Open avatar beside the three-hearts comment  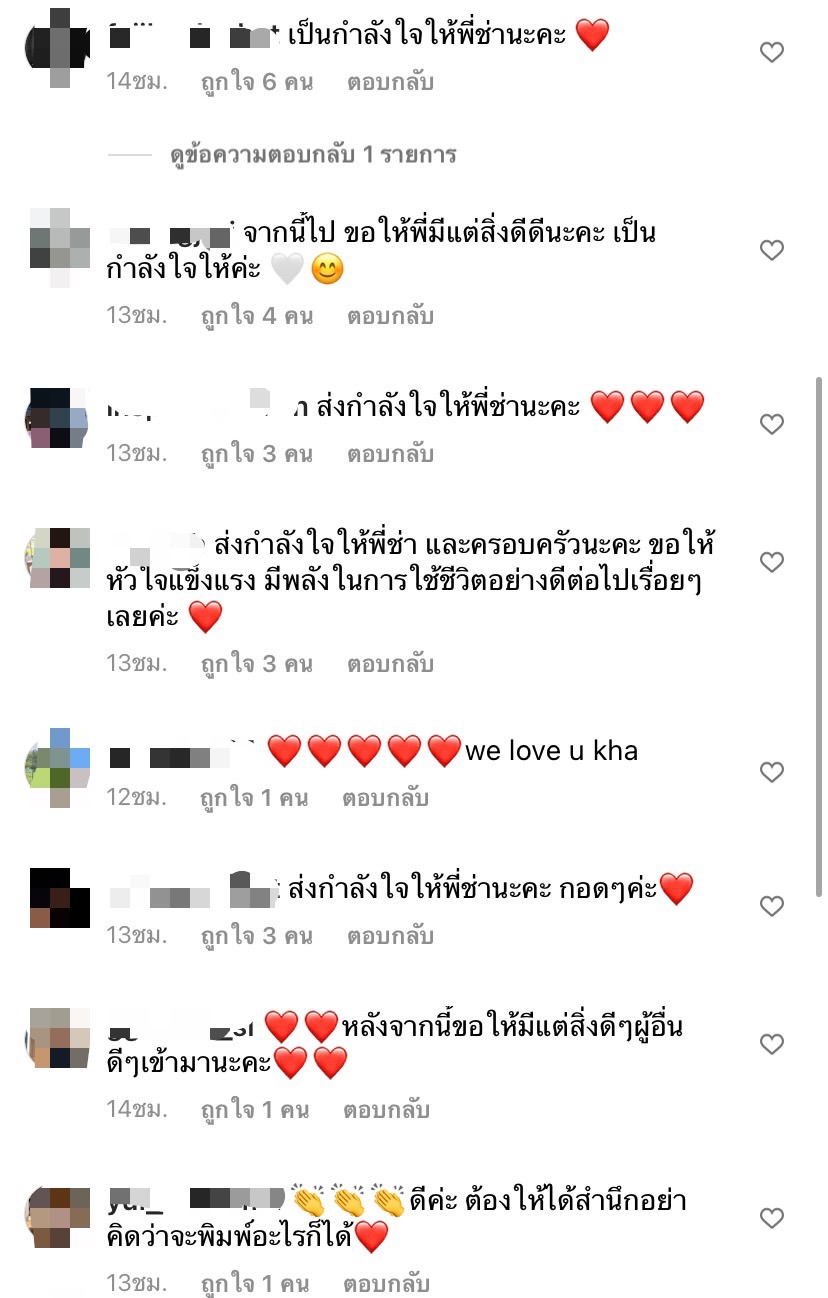coord(57,418)
